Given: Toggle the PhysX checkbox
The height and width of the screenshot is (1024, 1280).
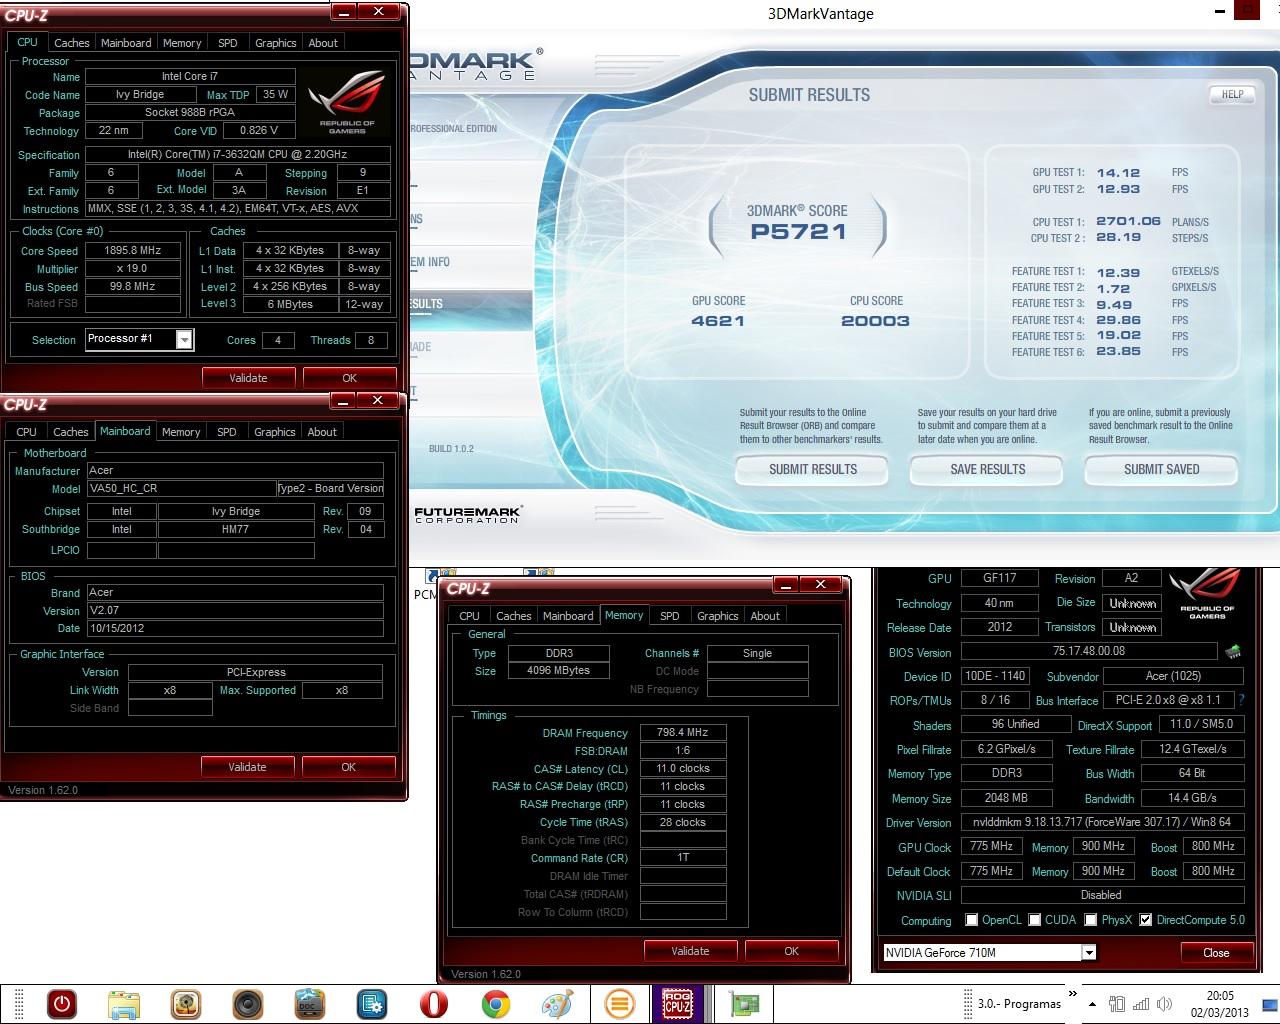Looking at the screenshot, I should pyautogui.click(x=1091, y=920).
